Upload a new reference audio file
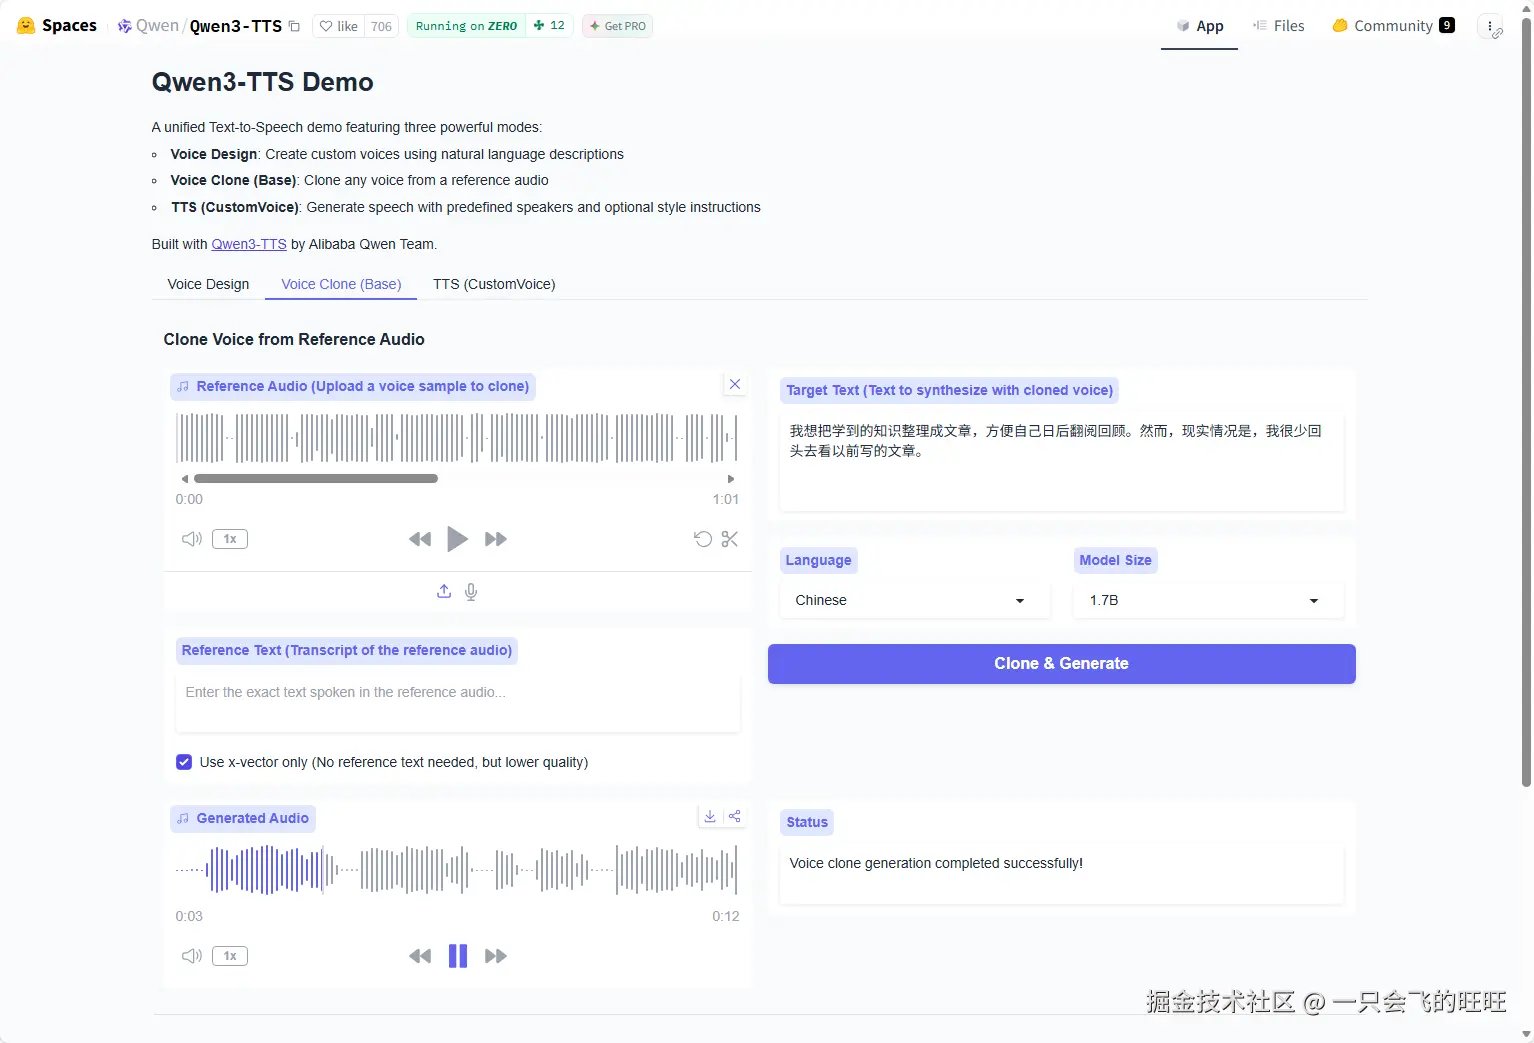 tap(444, 591)
